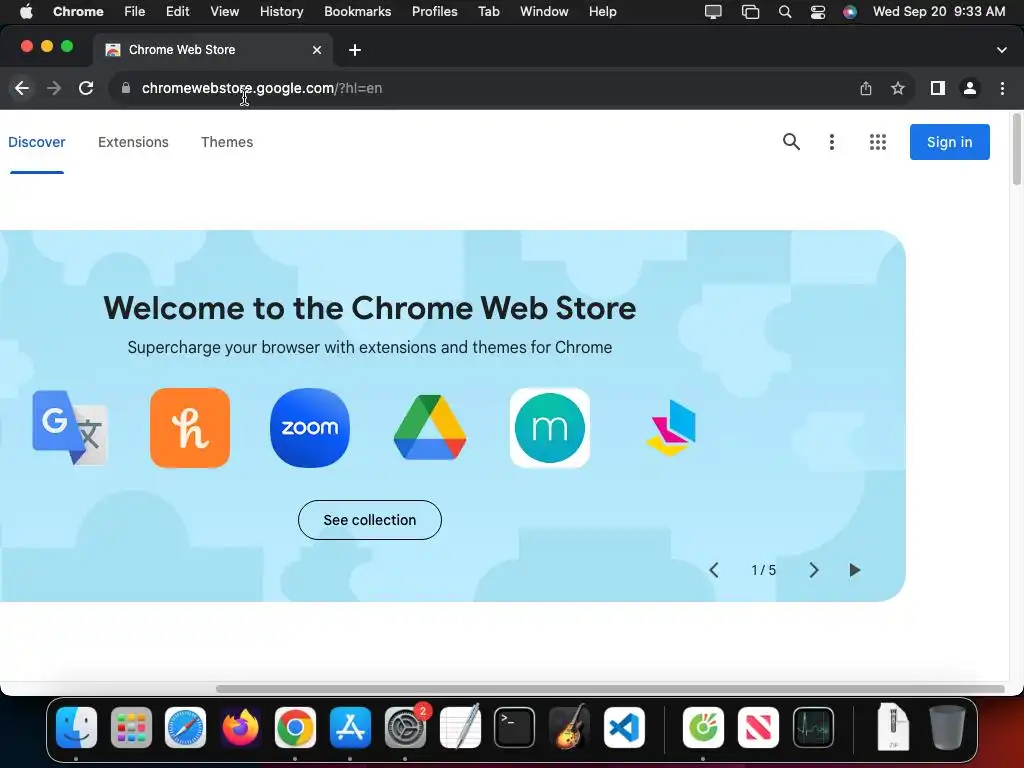
Task: Open Spotlight search in menu bar
Action: coord(785,12)
